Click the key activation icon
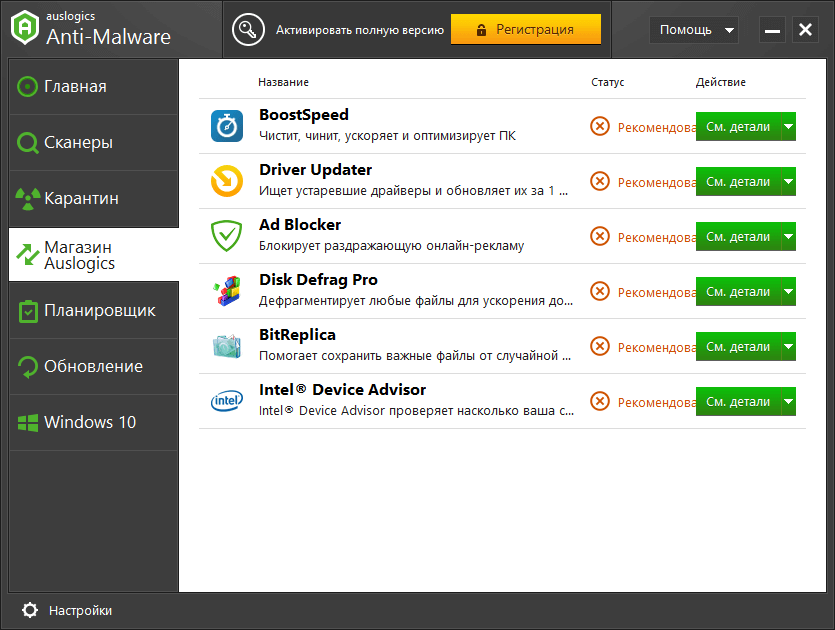Image resolution: width=835 pixels, height=630 pixels. click(x=248, y=30)
